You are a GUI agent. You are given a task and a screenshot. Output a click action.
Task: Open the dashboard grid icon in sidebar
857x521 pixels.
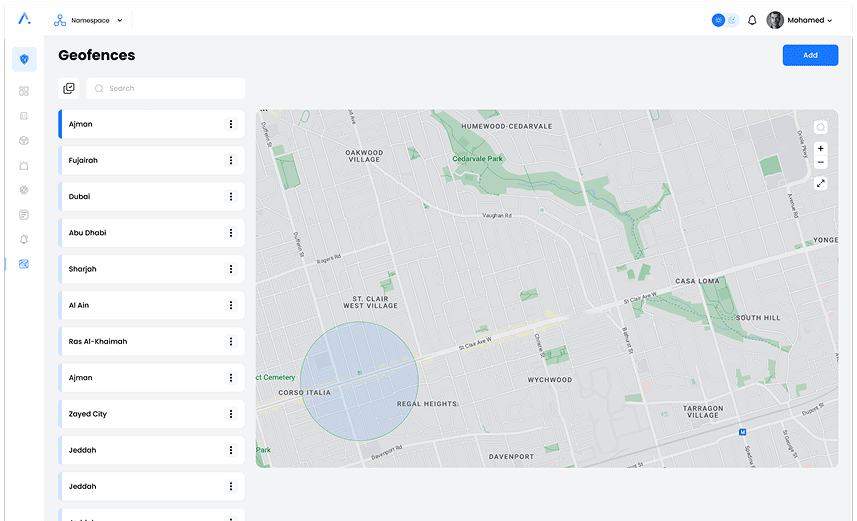point(24,91)
